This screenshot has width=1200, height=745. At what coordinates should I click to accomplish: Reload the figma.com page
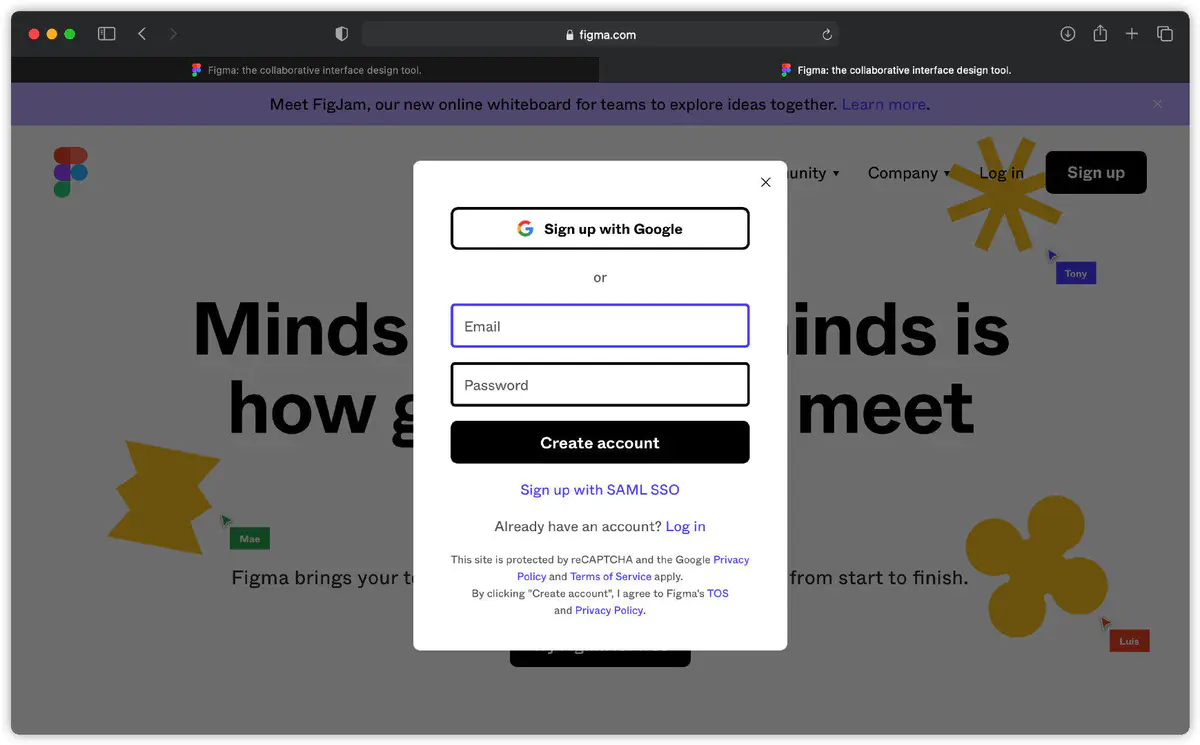click(x=827, y=34)
